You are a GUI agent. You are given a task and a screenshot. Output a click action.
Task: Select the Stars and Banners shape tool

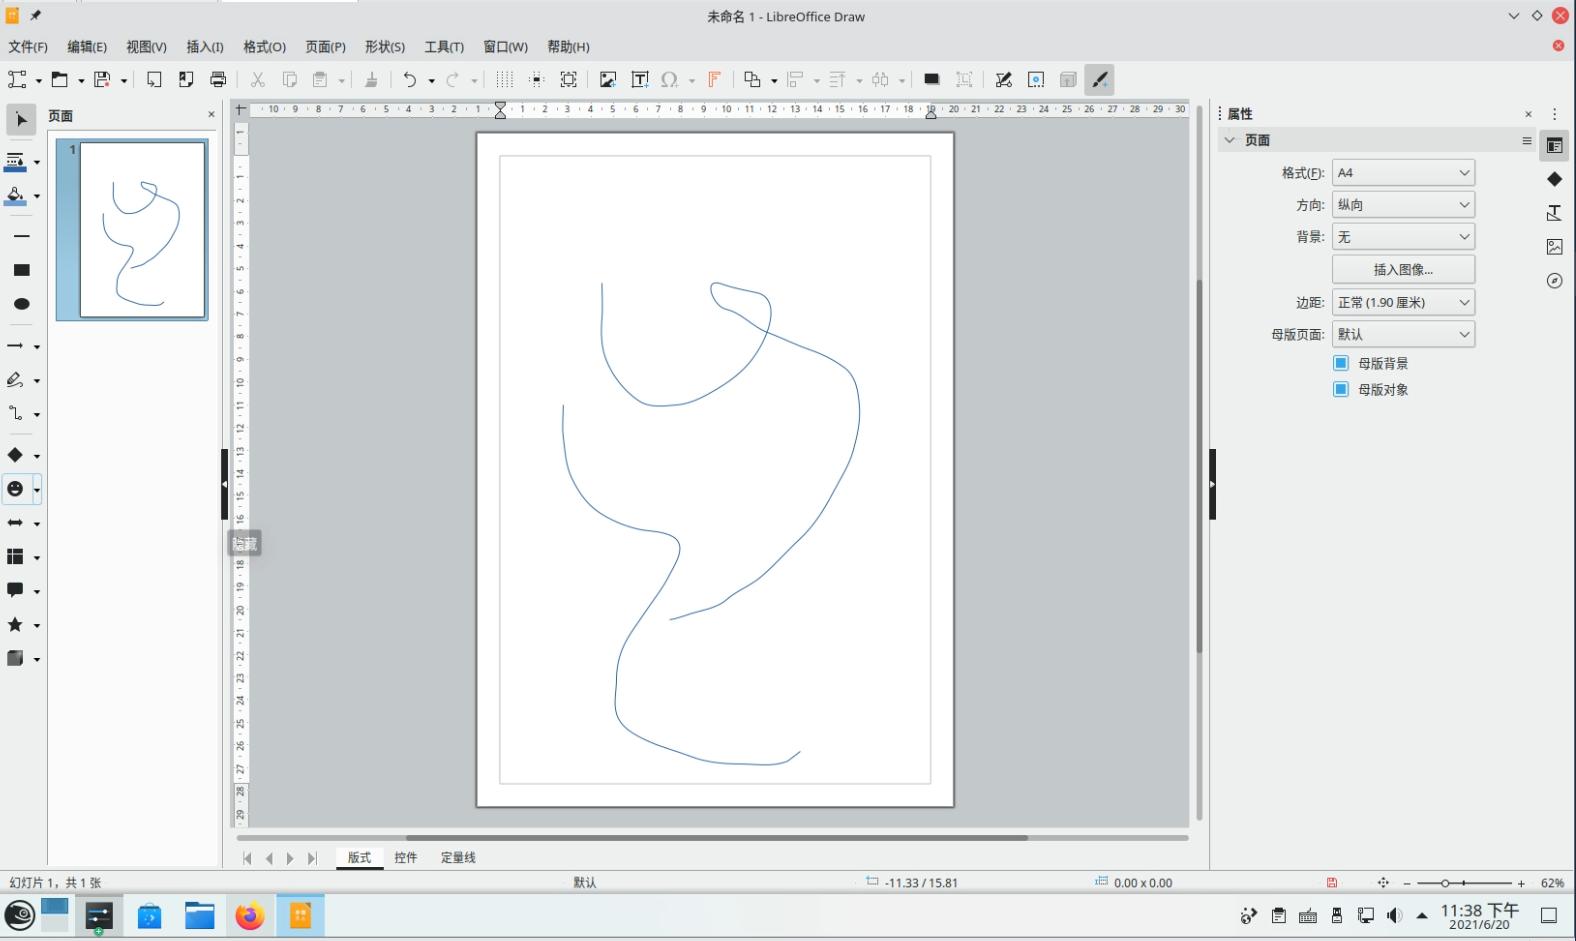[x=15, y=625]
